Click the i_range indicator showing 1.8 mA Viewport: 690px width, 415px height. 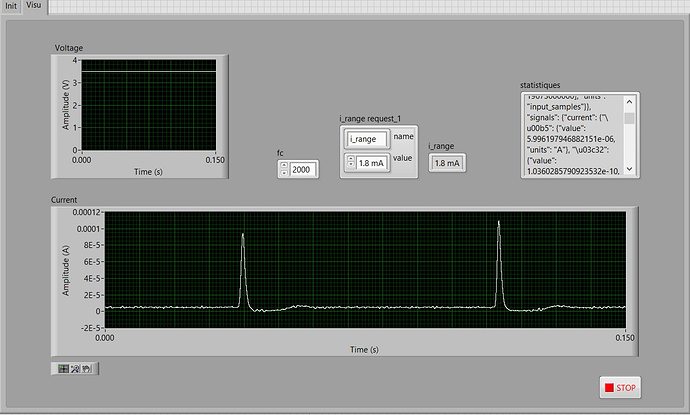447,163
